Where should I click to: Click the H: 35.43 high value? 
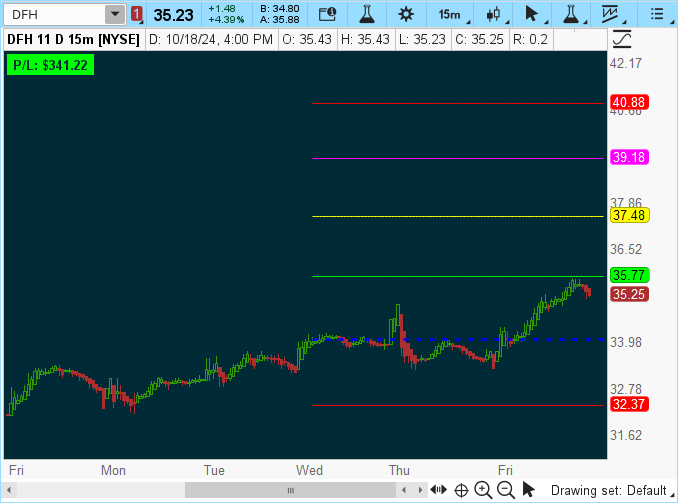click(365, 39)
